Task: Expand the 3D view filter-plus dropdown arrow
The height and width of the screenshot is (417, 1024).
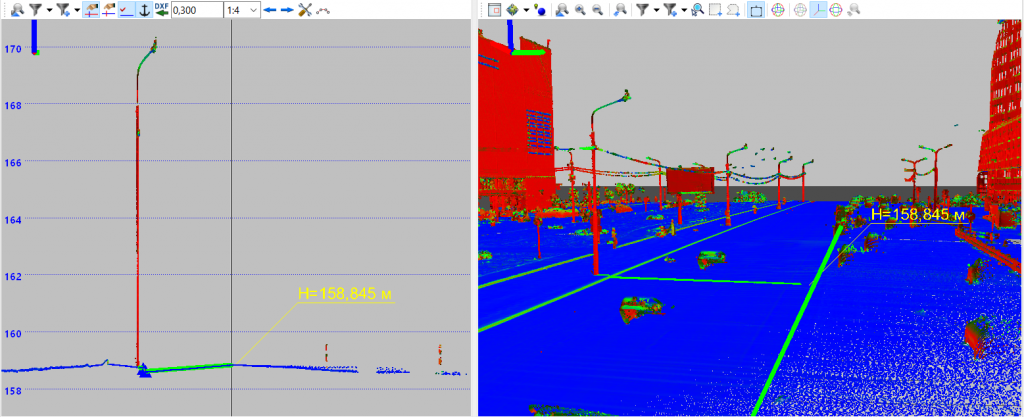Action: pos(684,10)
